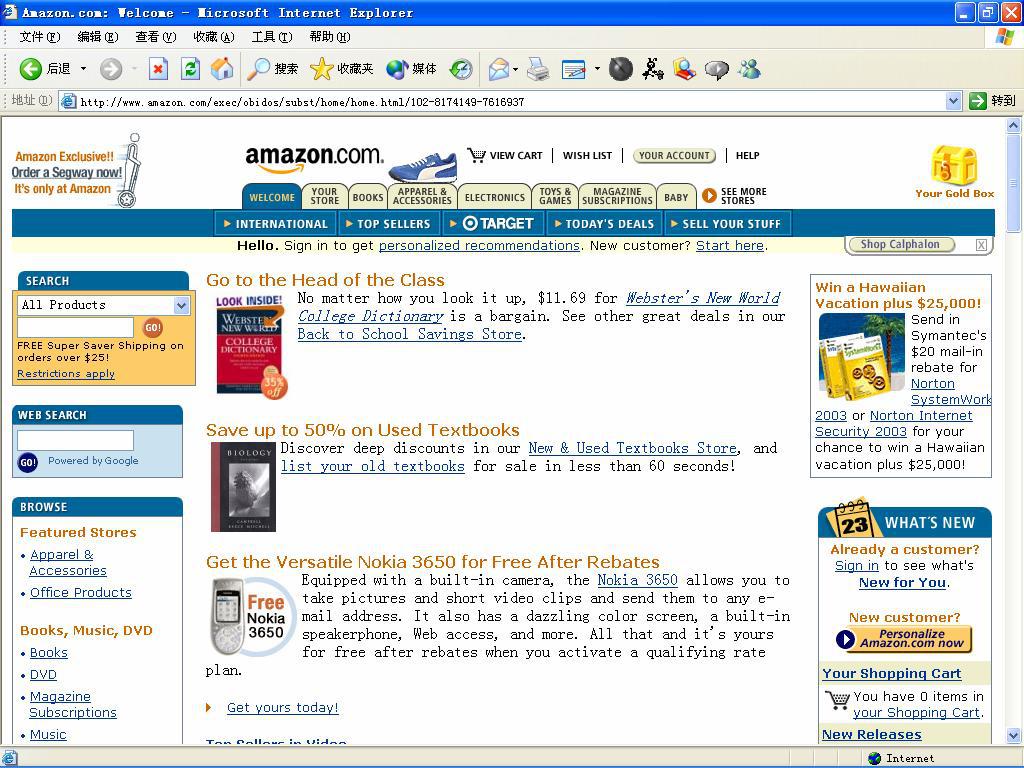Click the vertical scrollbar down arrow
This screenshot has width=1024, height=768.
pos(1013,735)
